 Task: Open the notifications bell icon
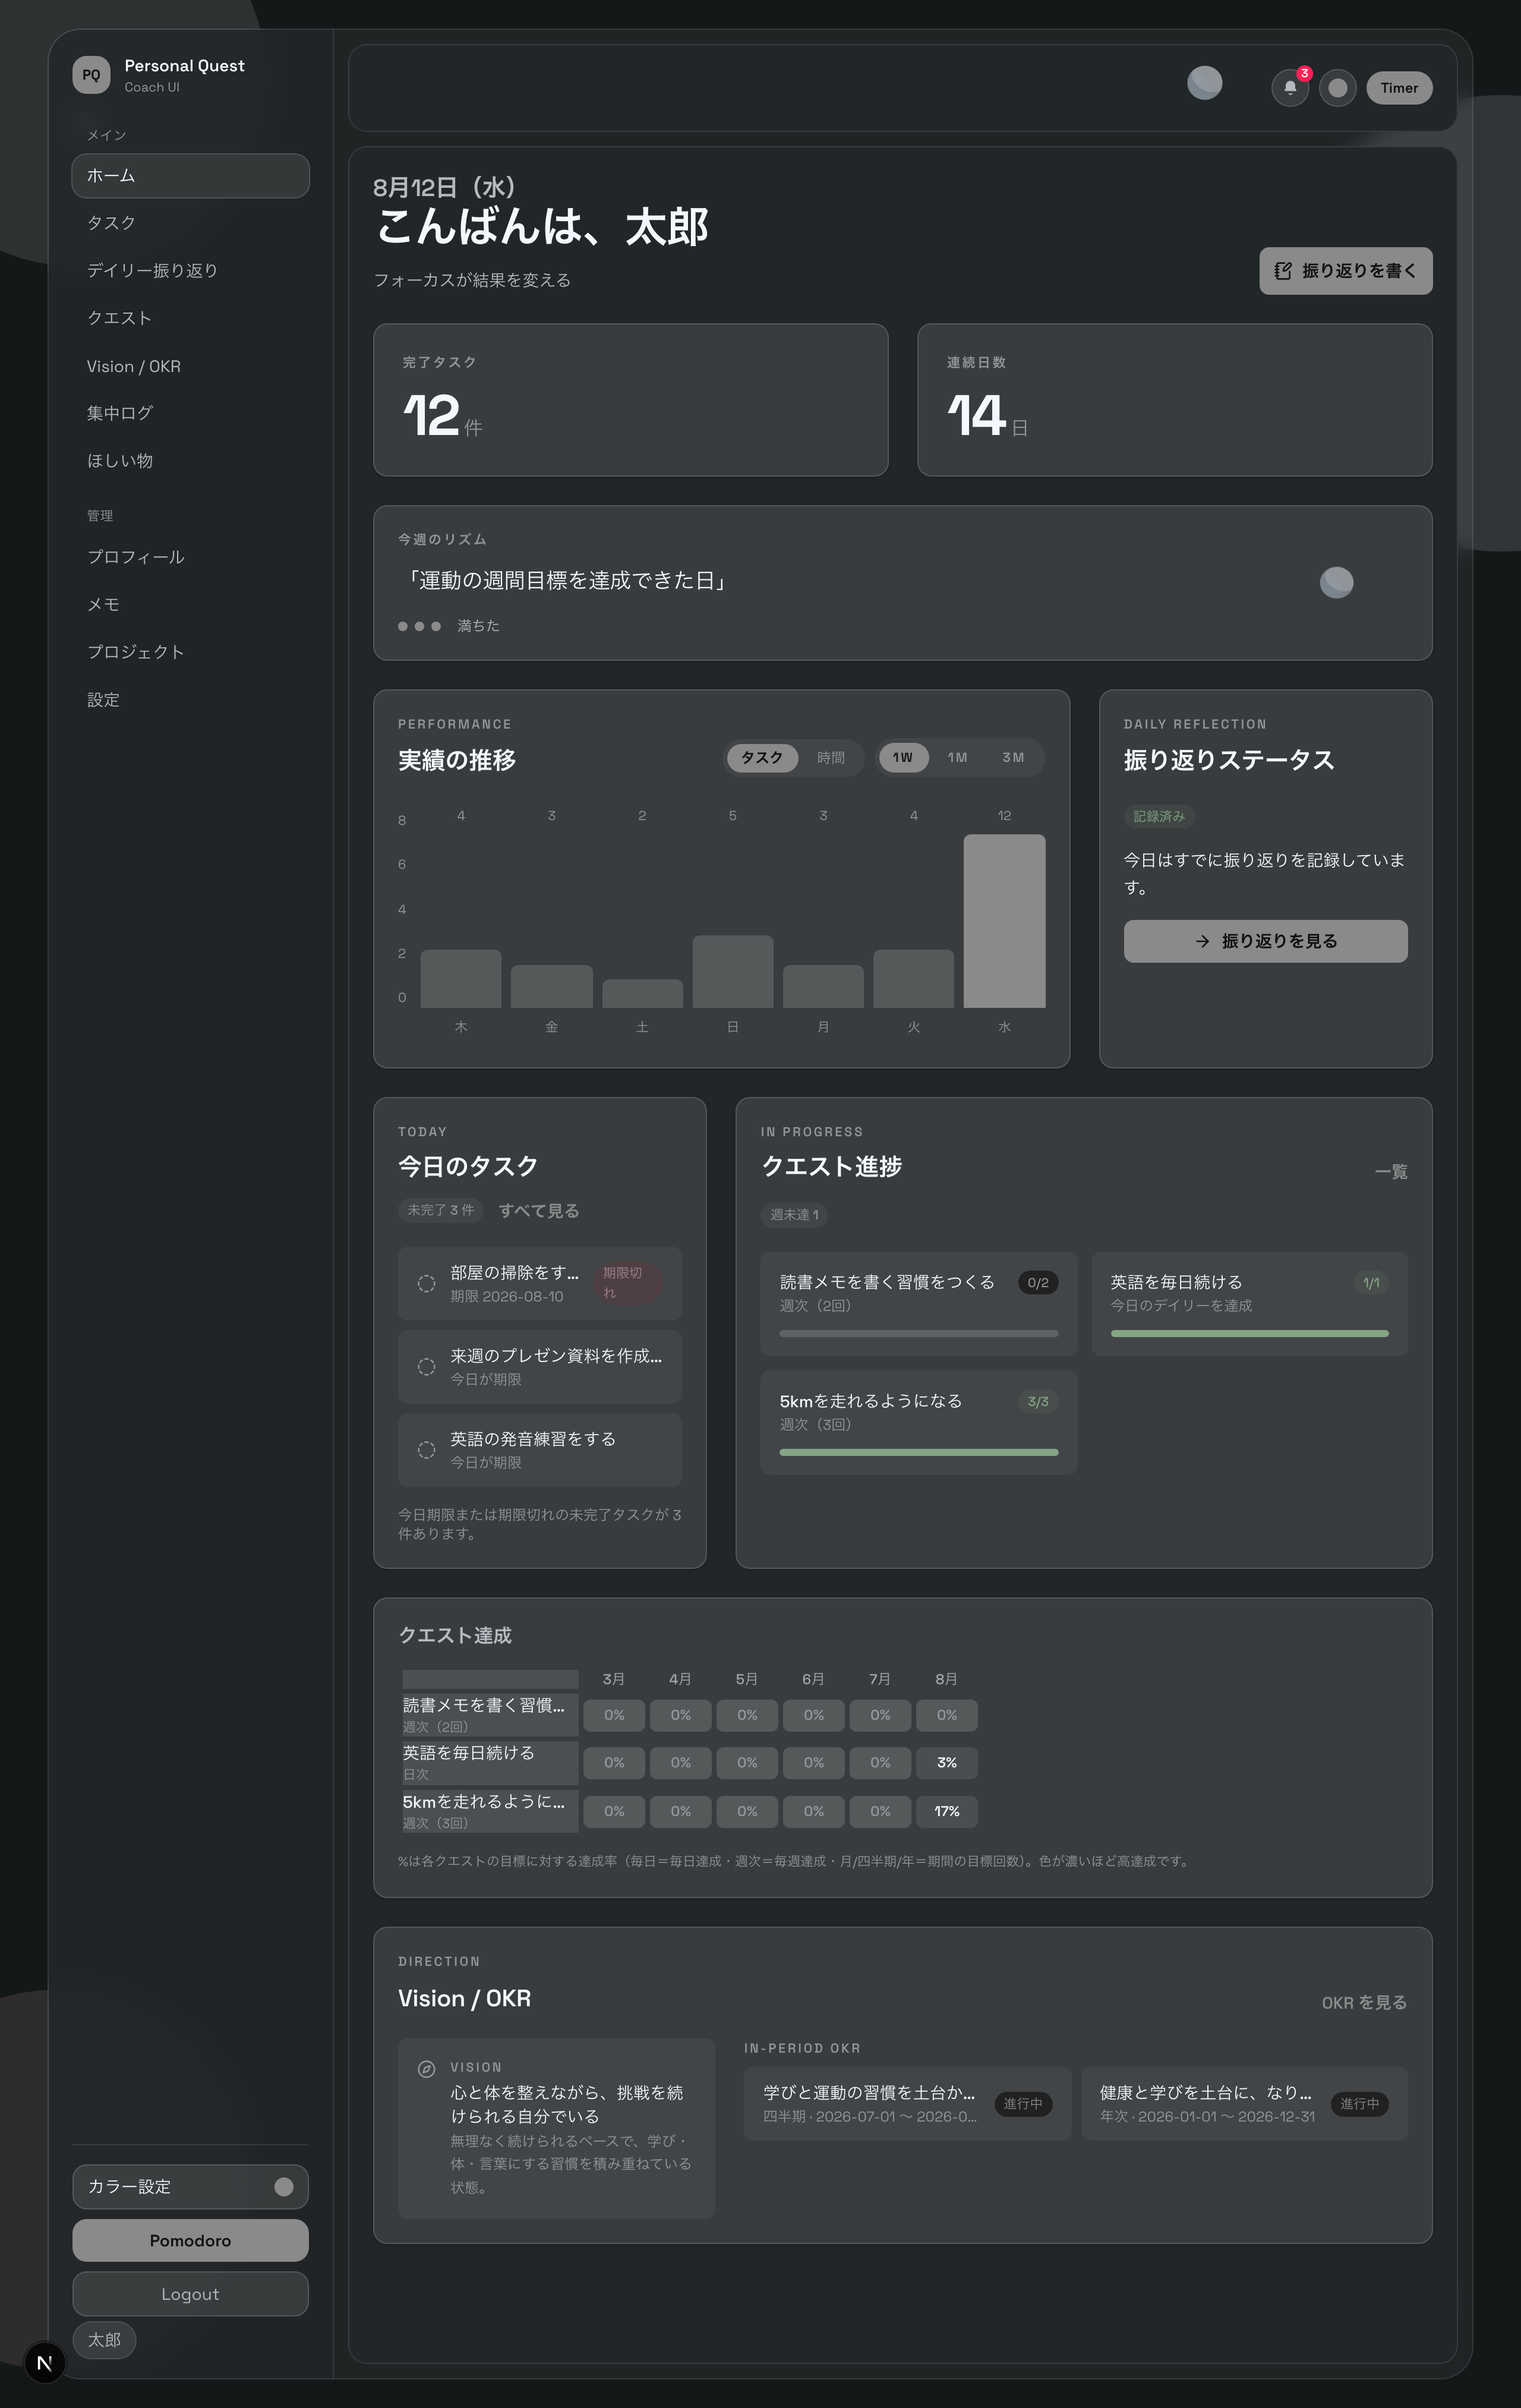1290,88
